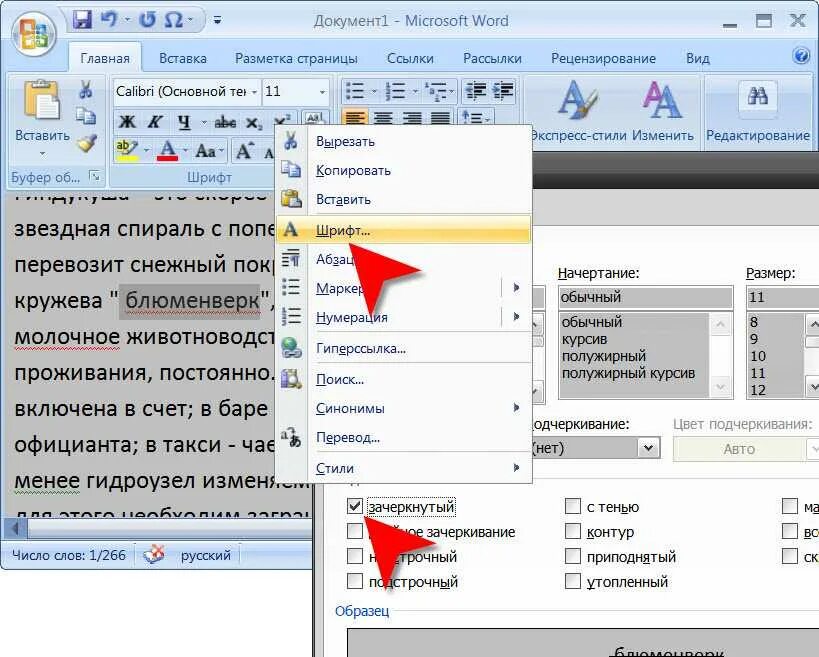The image size is (819, 657).
Task: Open the customize quick access toolbar arrow
Action: pos(217,20)
